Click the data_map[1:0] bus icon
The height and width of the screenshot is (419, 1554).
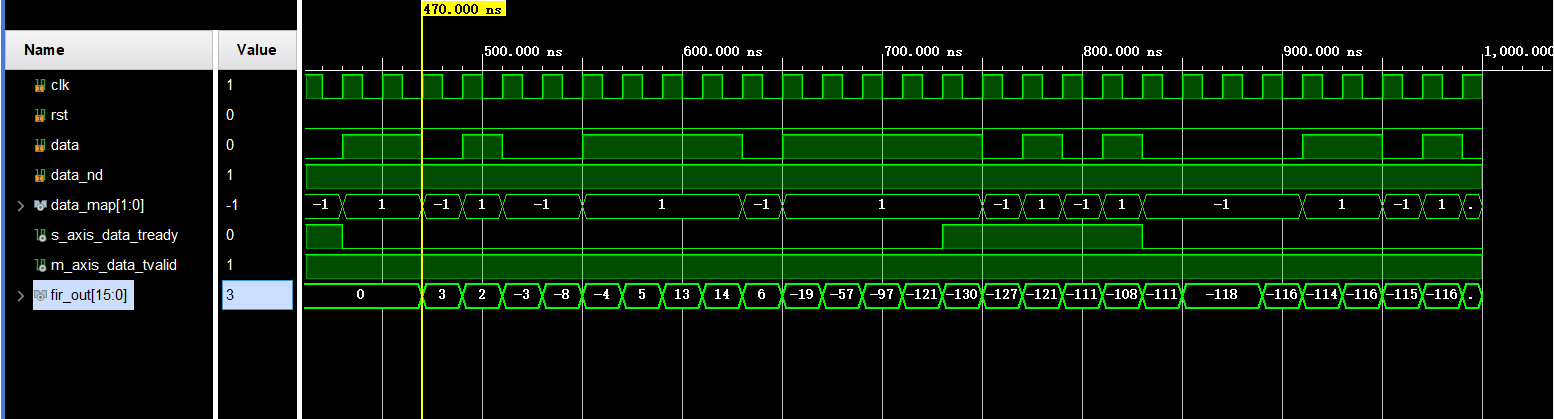click(x=40, y=206)
